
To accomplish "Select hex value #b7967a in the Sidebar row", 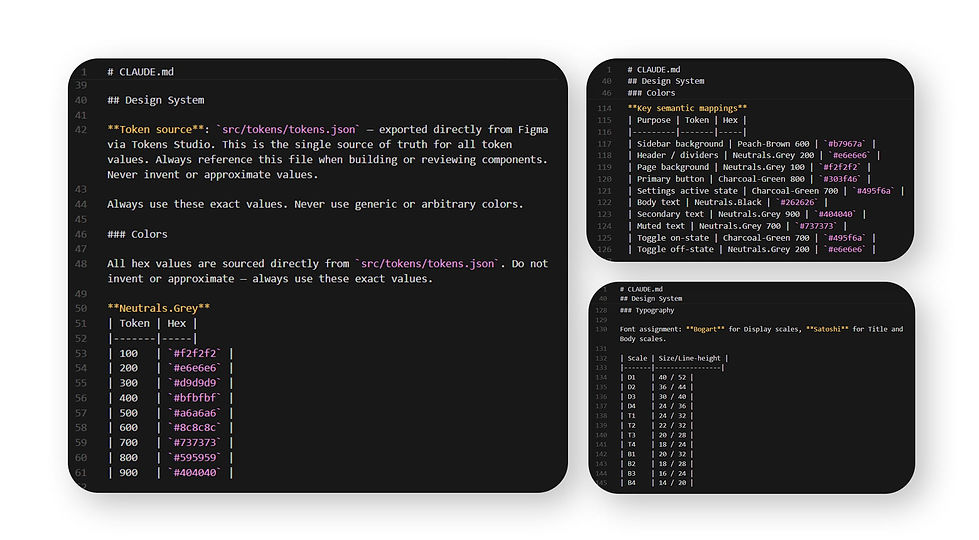I will pyautogui.click(x=844, y=144).
